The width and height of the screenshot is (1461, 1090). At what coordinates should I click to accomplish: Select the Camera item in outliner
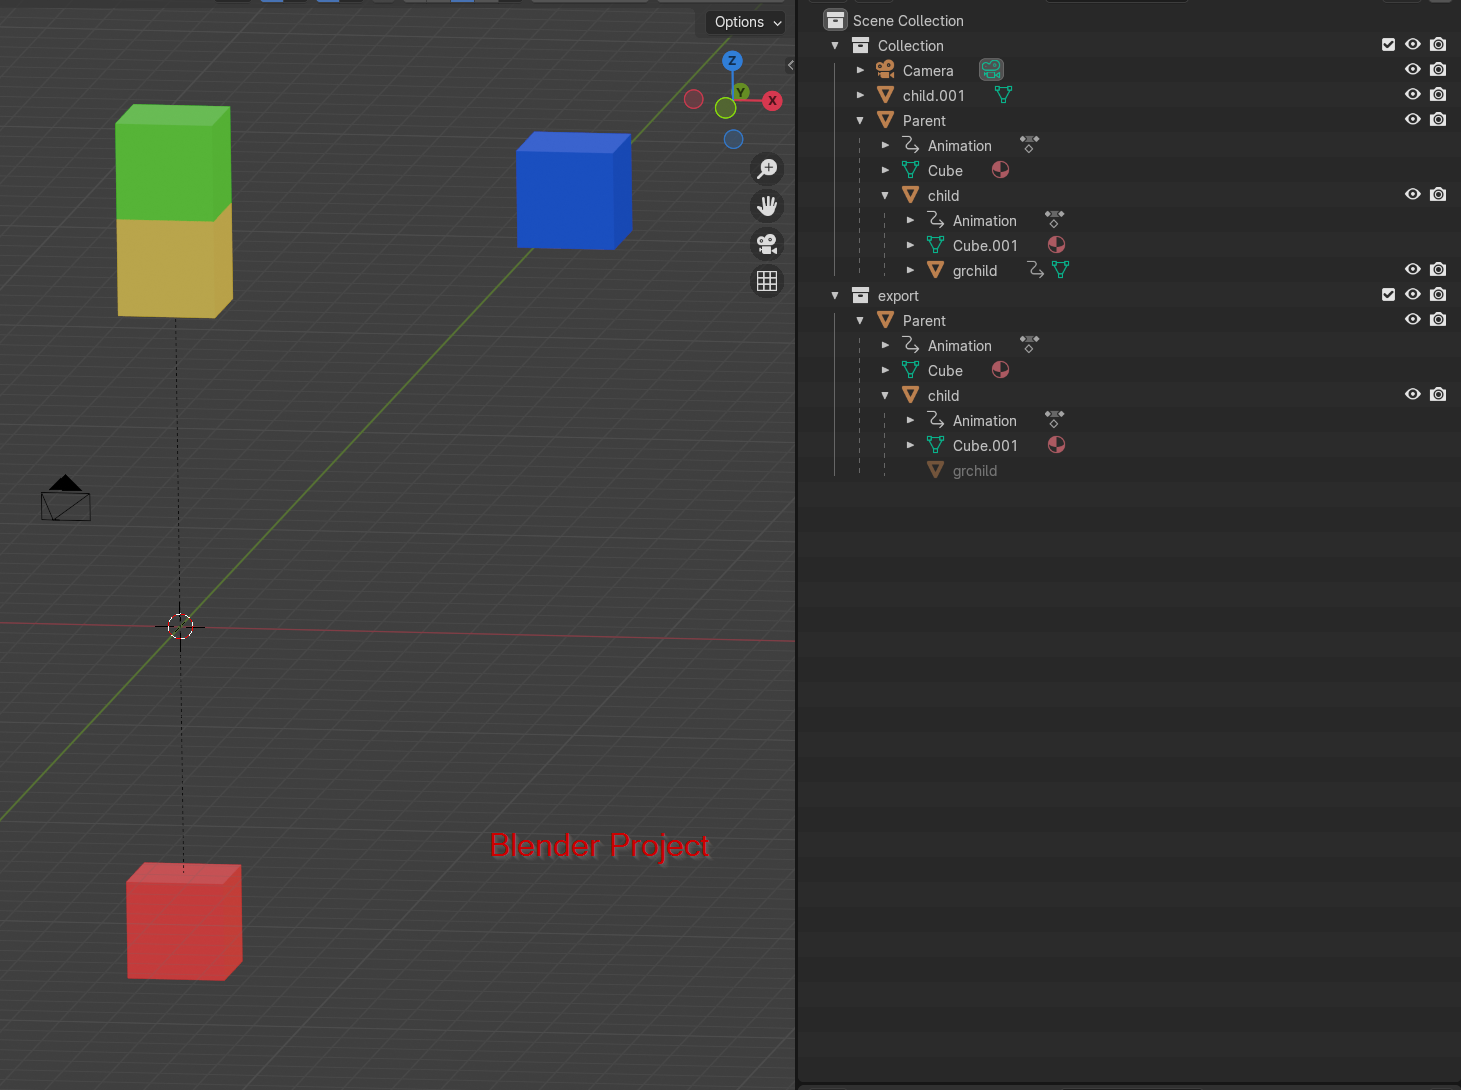coord(928,70)
